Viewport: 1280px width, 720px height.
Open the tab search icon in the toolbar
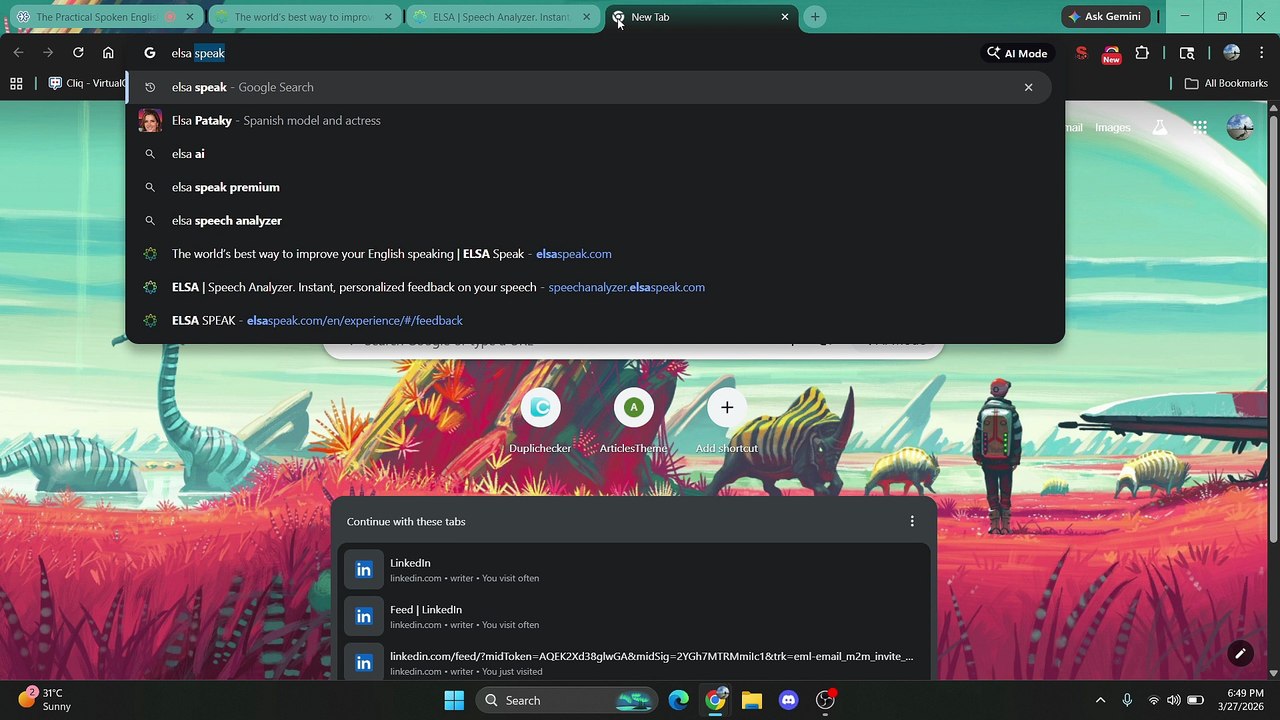pos(1187,53)
